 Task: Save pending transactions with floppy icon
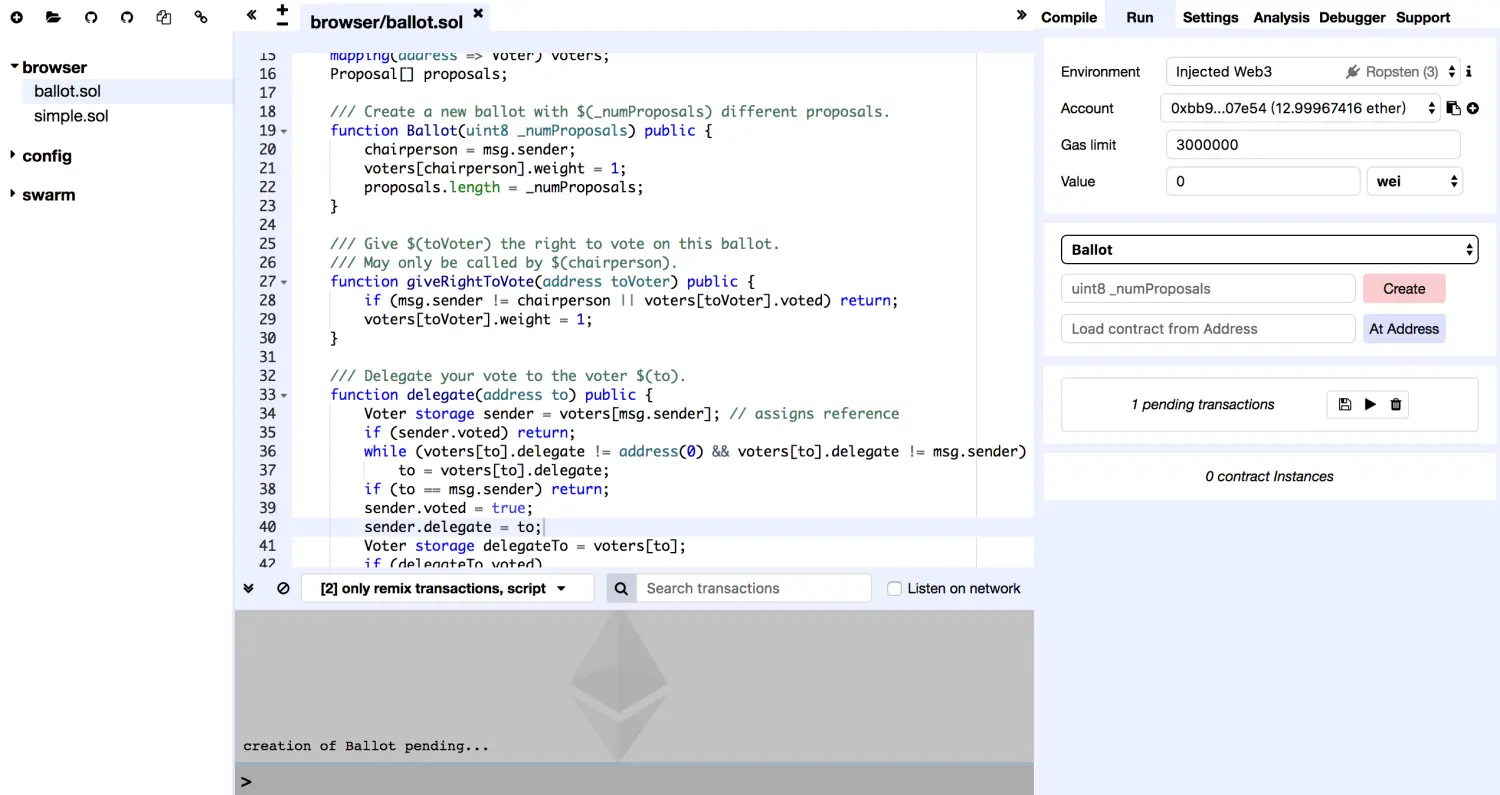point(1344,404)
